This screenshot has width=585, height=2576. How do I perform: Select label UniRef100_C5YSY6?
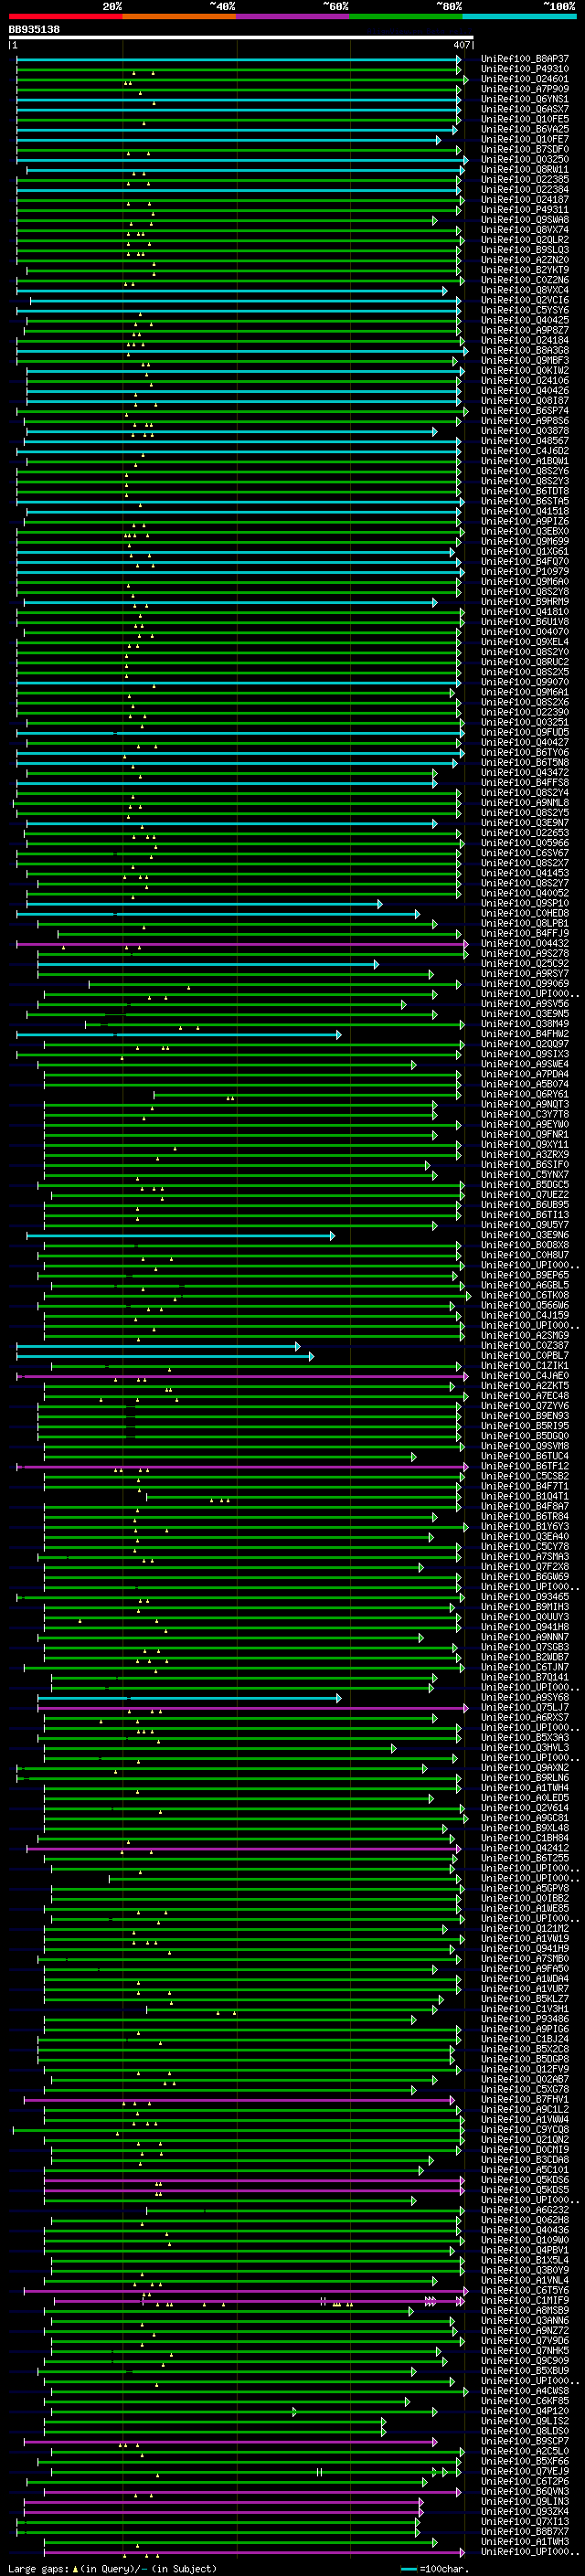525,310
